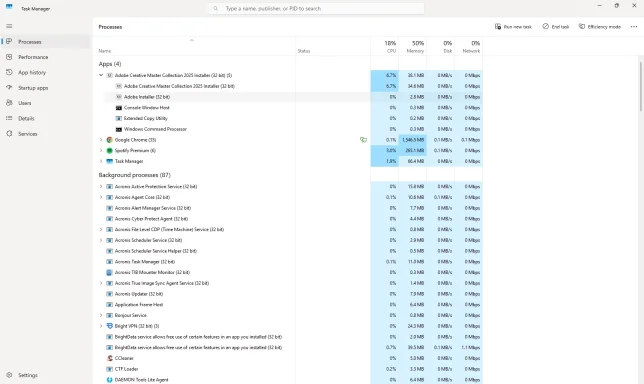Image resolution: width=644 pixels, height=384 pixels.
Task: Click the Startup apps gauge icon
Action: (x=9, y=87)
